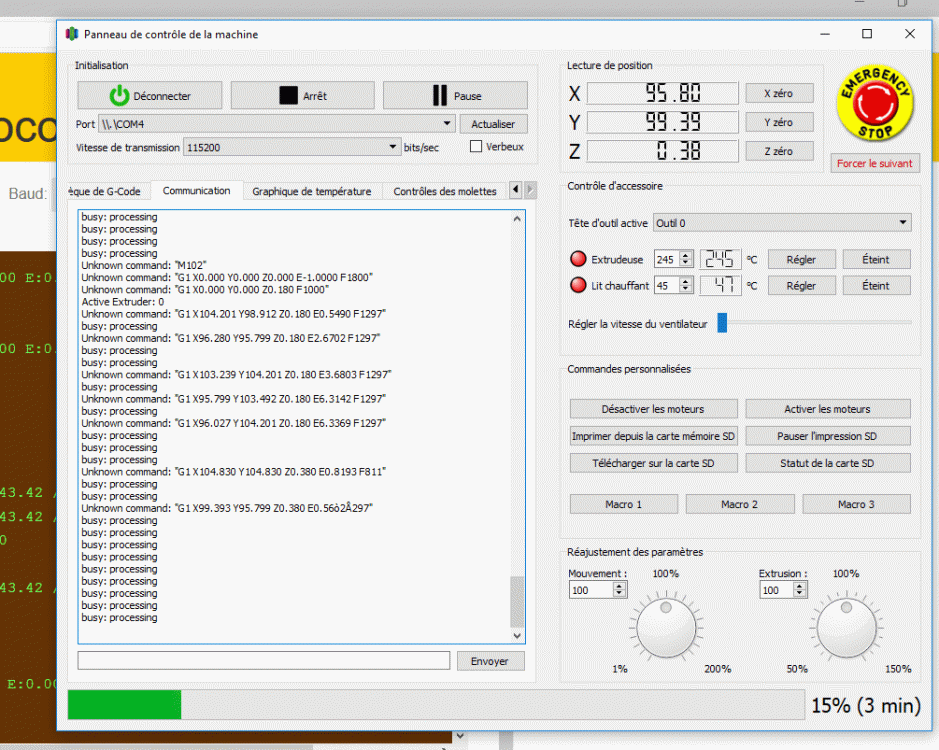The height and width of the screenshot is (750, 939).
Task: Click the "15% (3 min)" progress text
Action: (x=866, y=705)
